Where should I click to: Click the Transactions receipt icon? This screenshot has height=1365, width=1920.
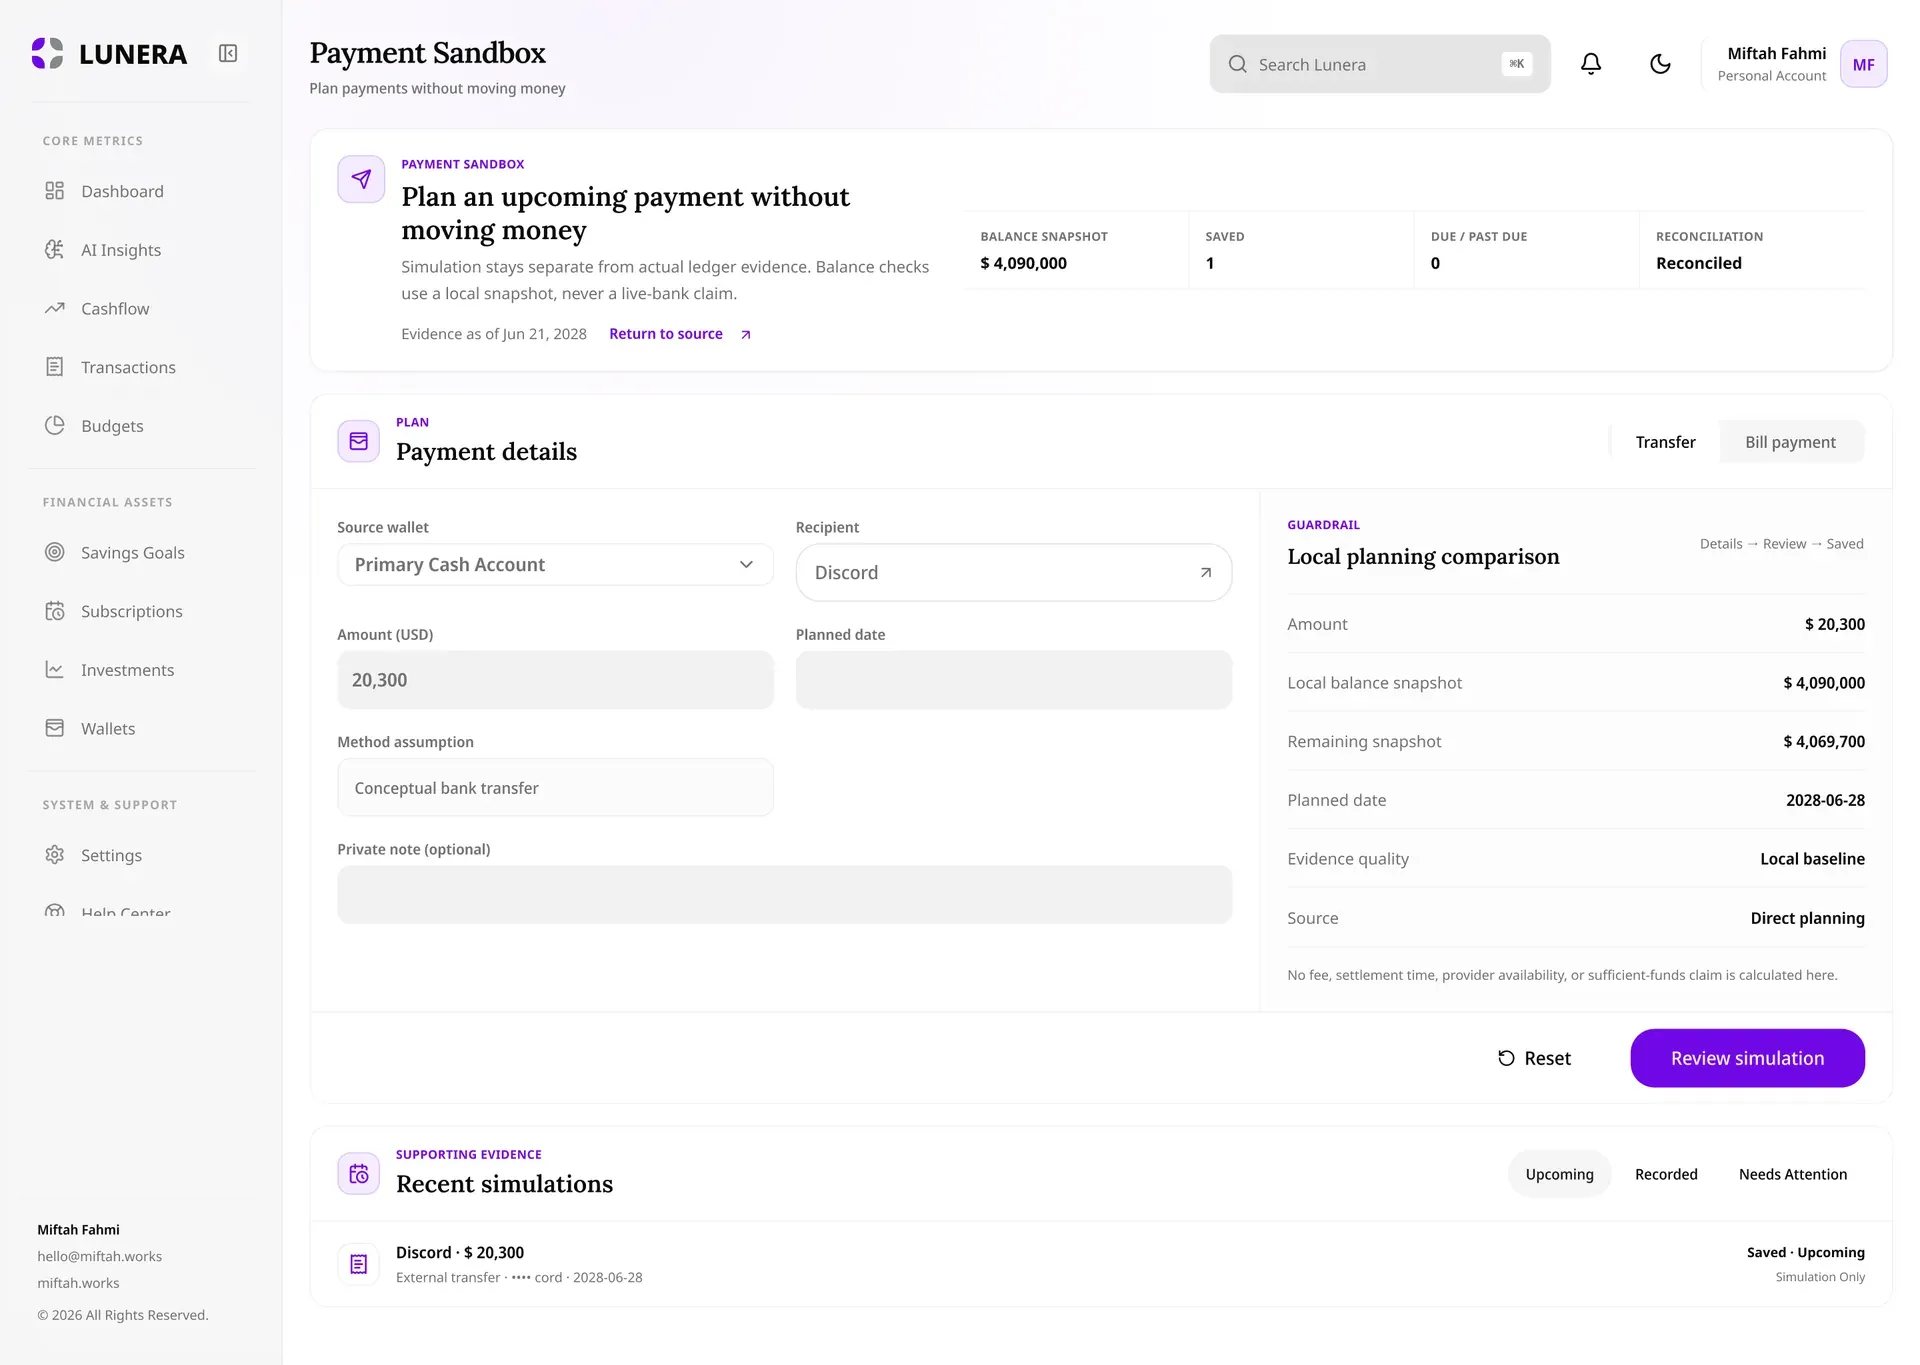55,367
